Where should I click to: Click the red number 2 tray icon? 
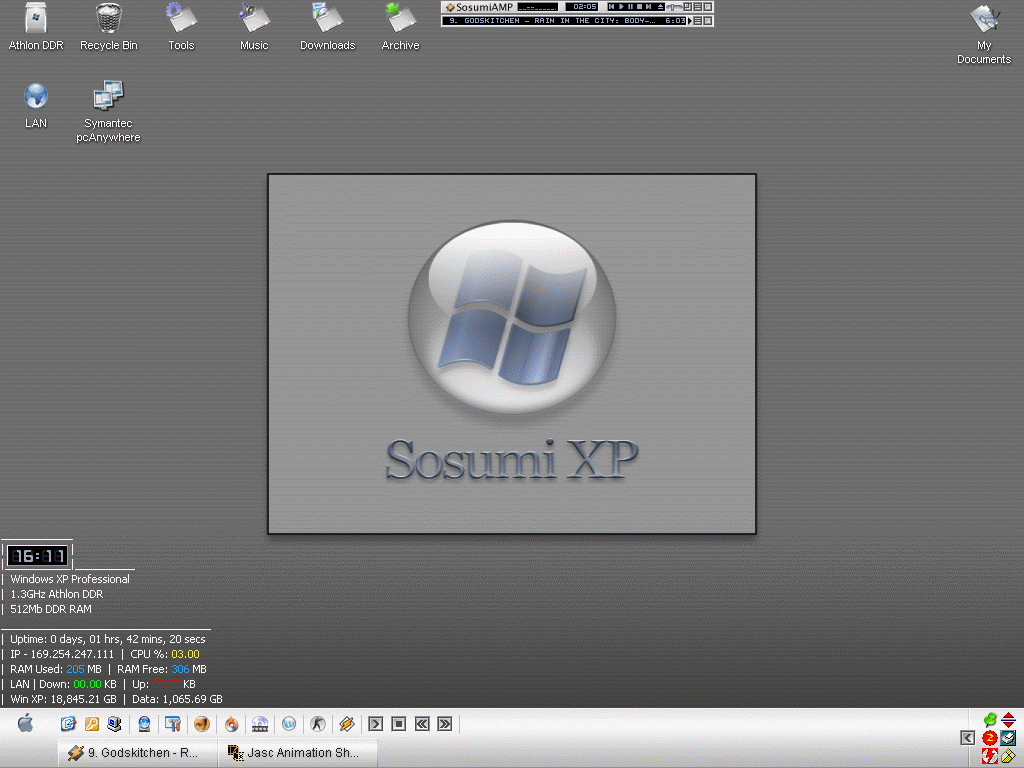(x=990, y=738)
